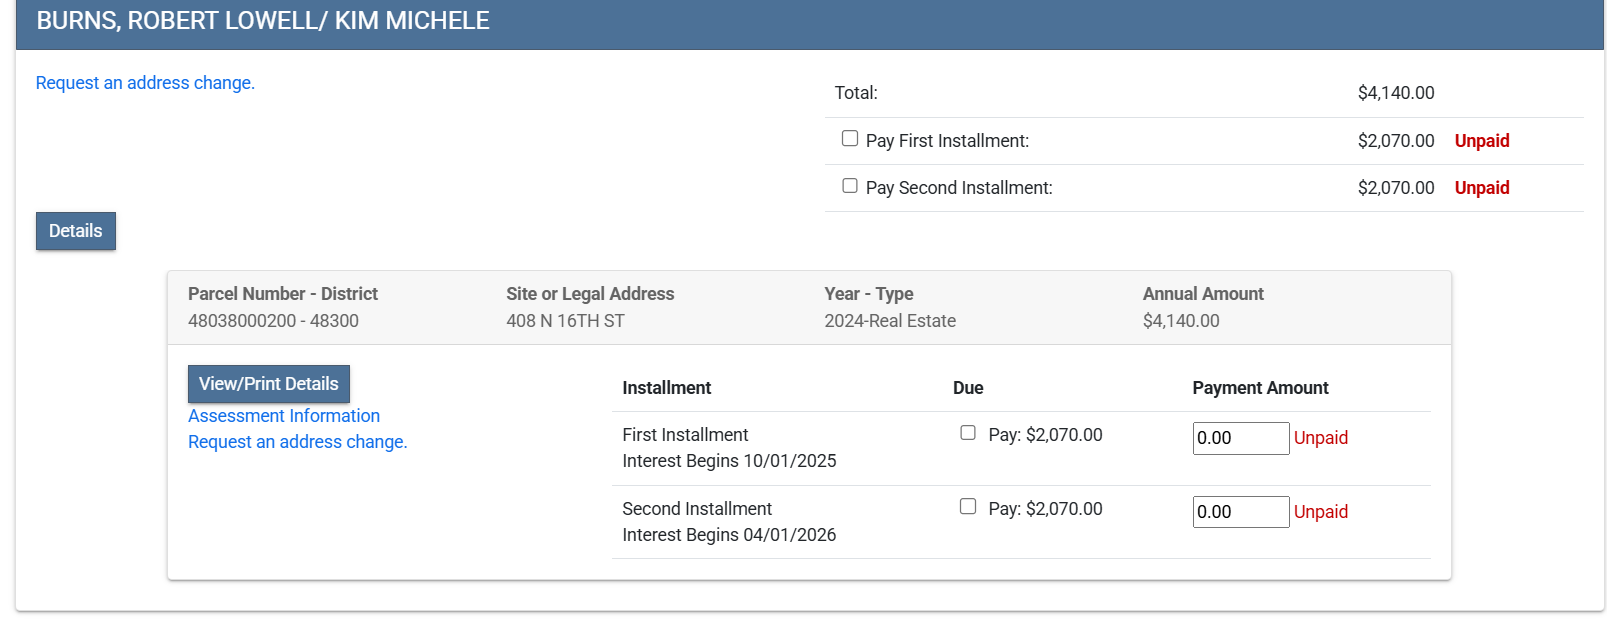This screenshot has width=1607, height=625.
Task: Click the BURNS, ROBERT LOWELL header title
Action: click(x=263, y=21)
